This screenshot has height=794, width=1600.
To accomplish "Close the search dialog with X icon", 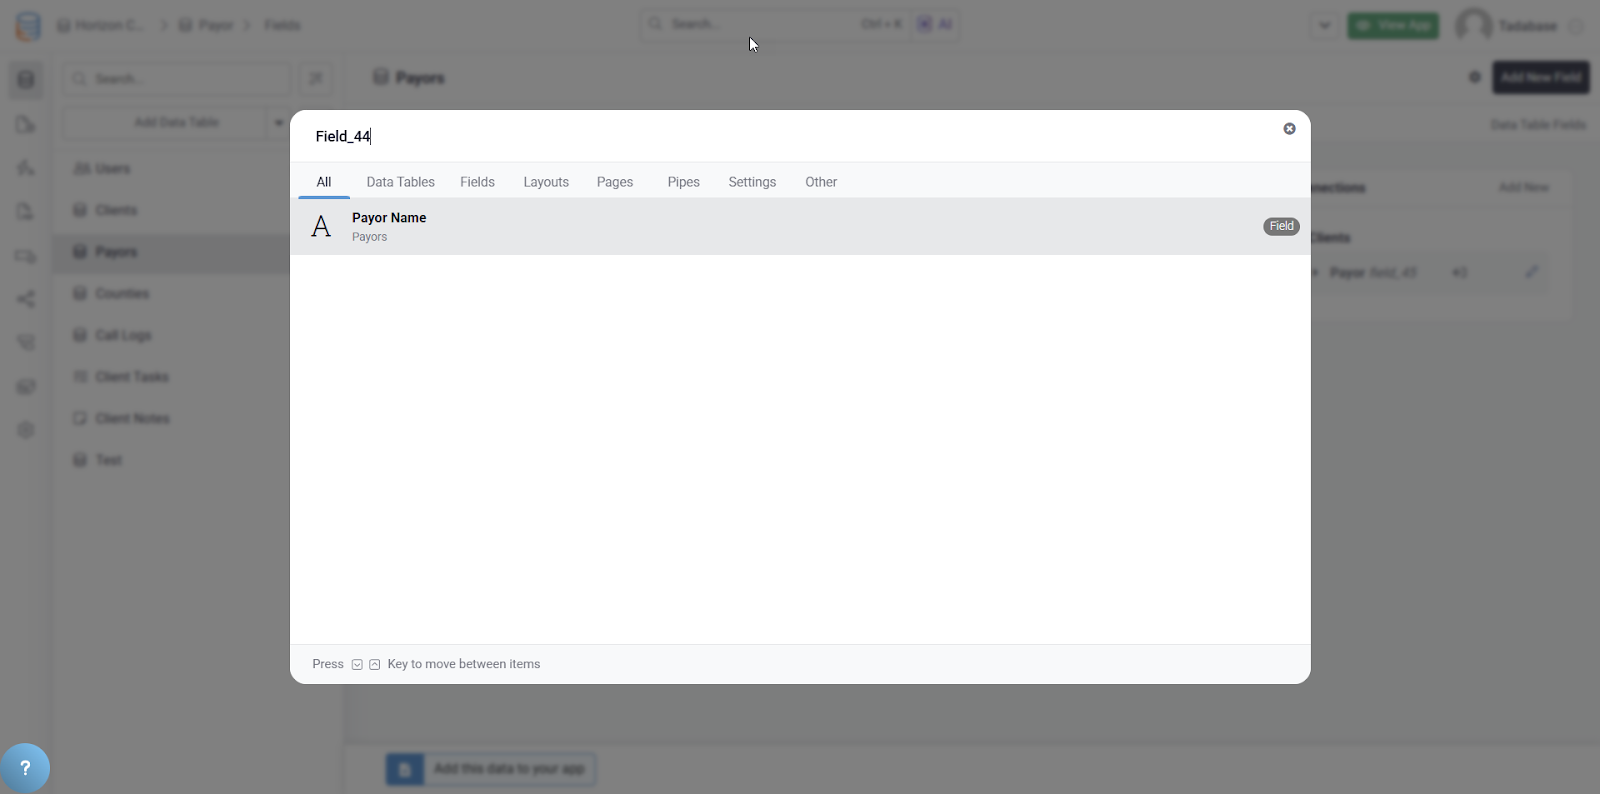I will (1289, 129).
